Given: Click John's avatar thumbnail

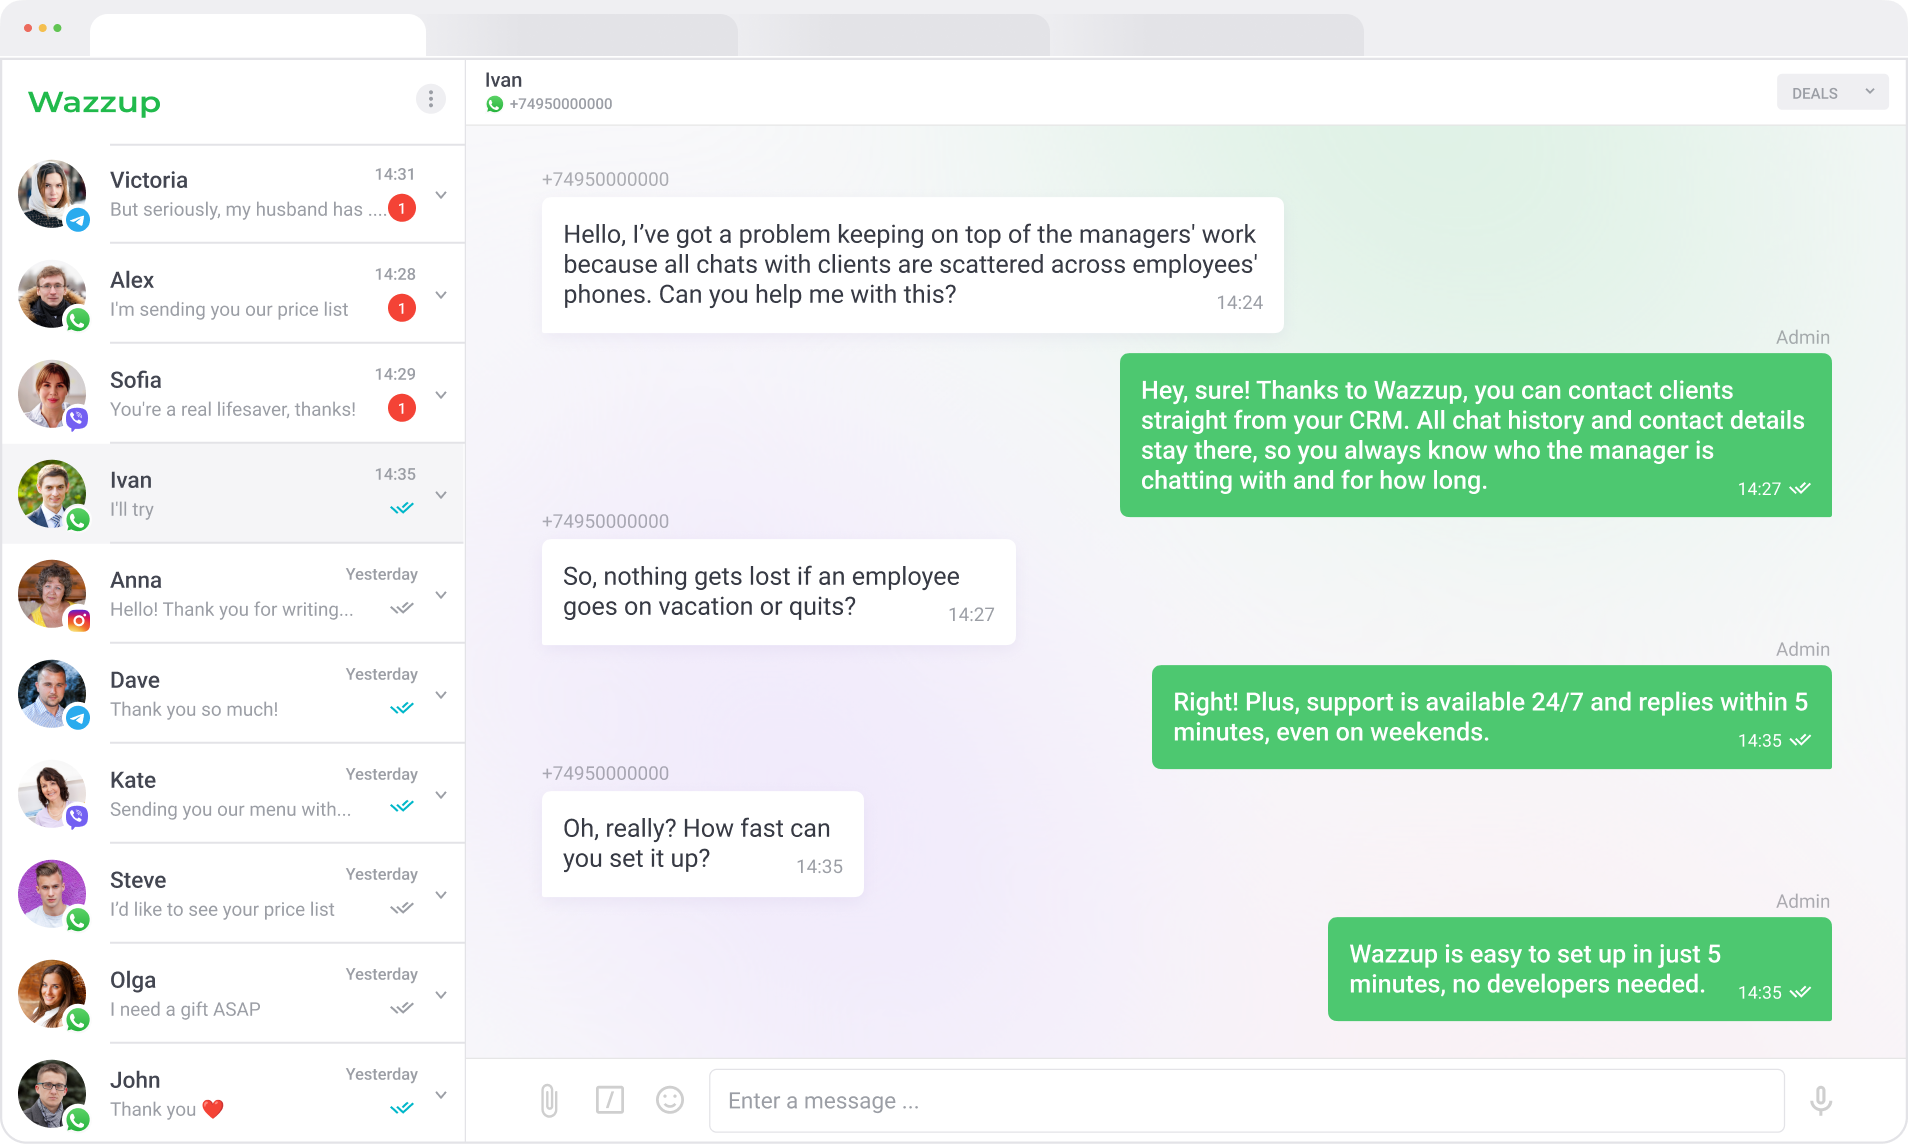Looking at the screenshot, I should click(52, 1094).
